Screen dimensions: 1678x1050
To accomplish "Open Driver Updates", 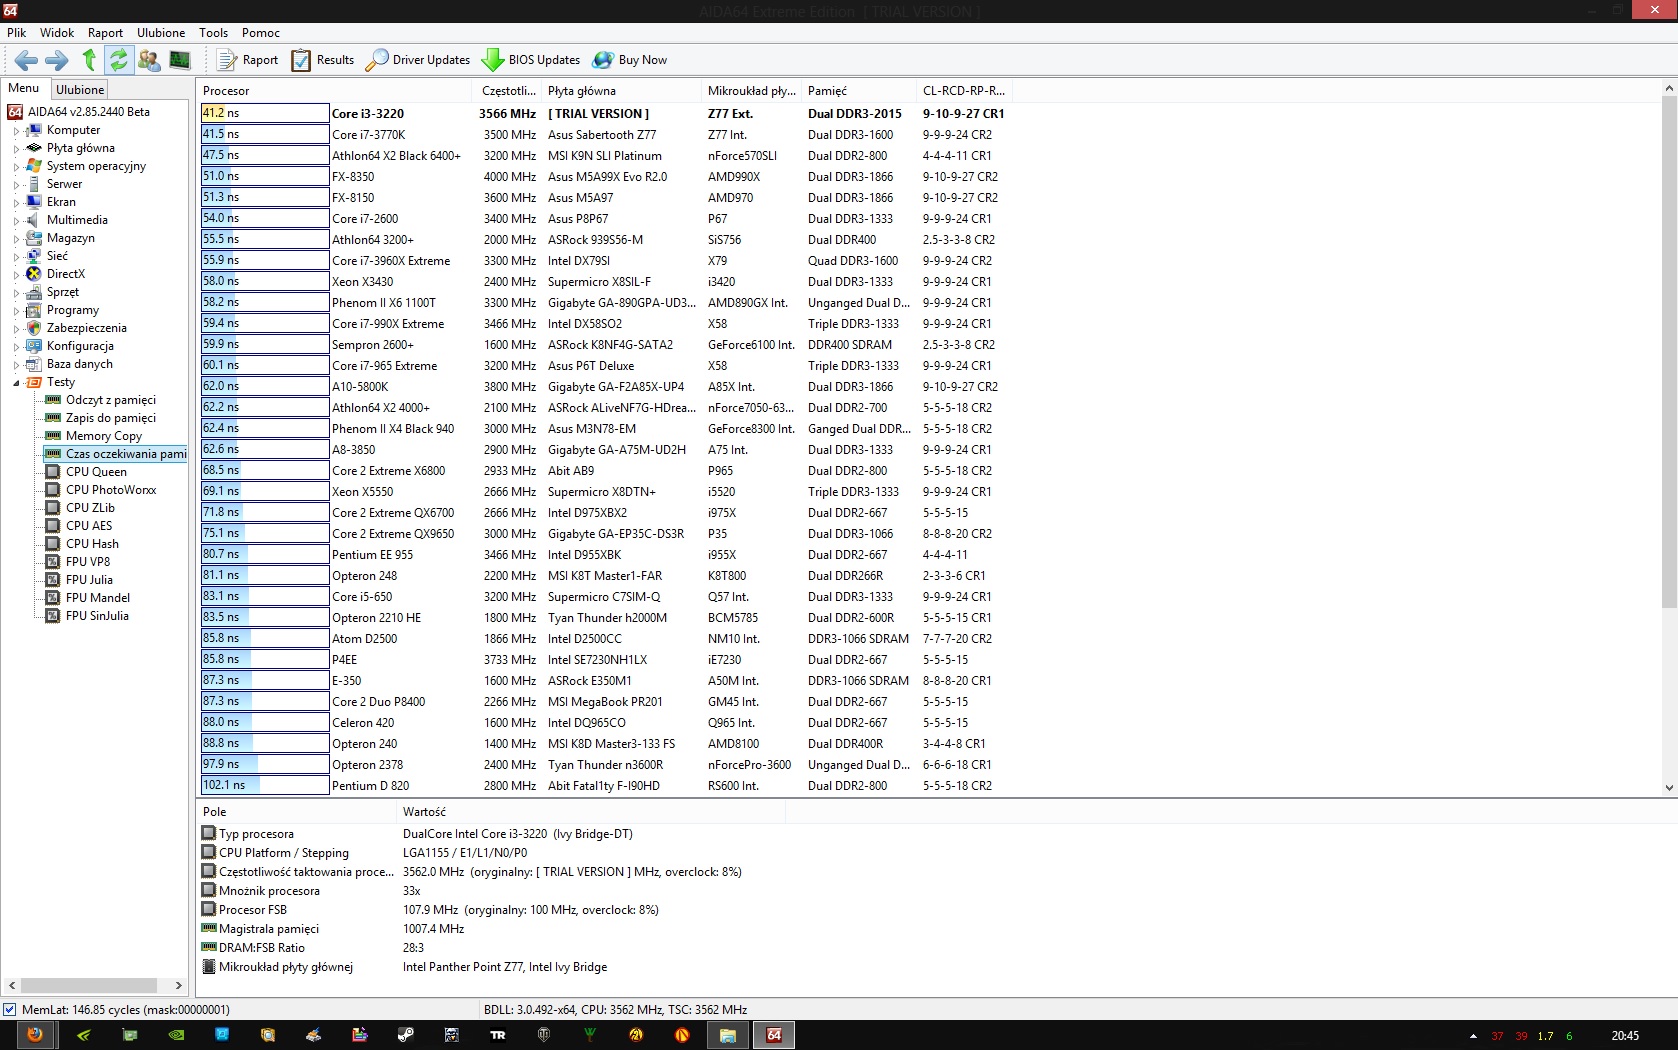I will click(418, 60).
